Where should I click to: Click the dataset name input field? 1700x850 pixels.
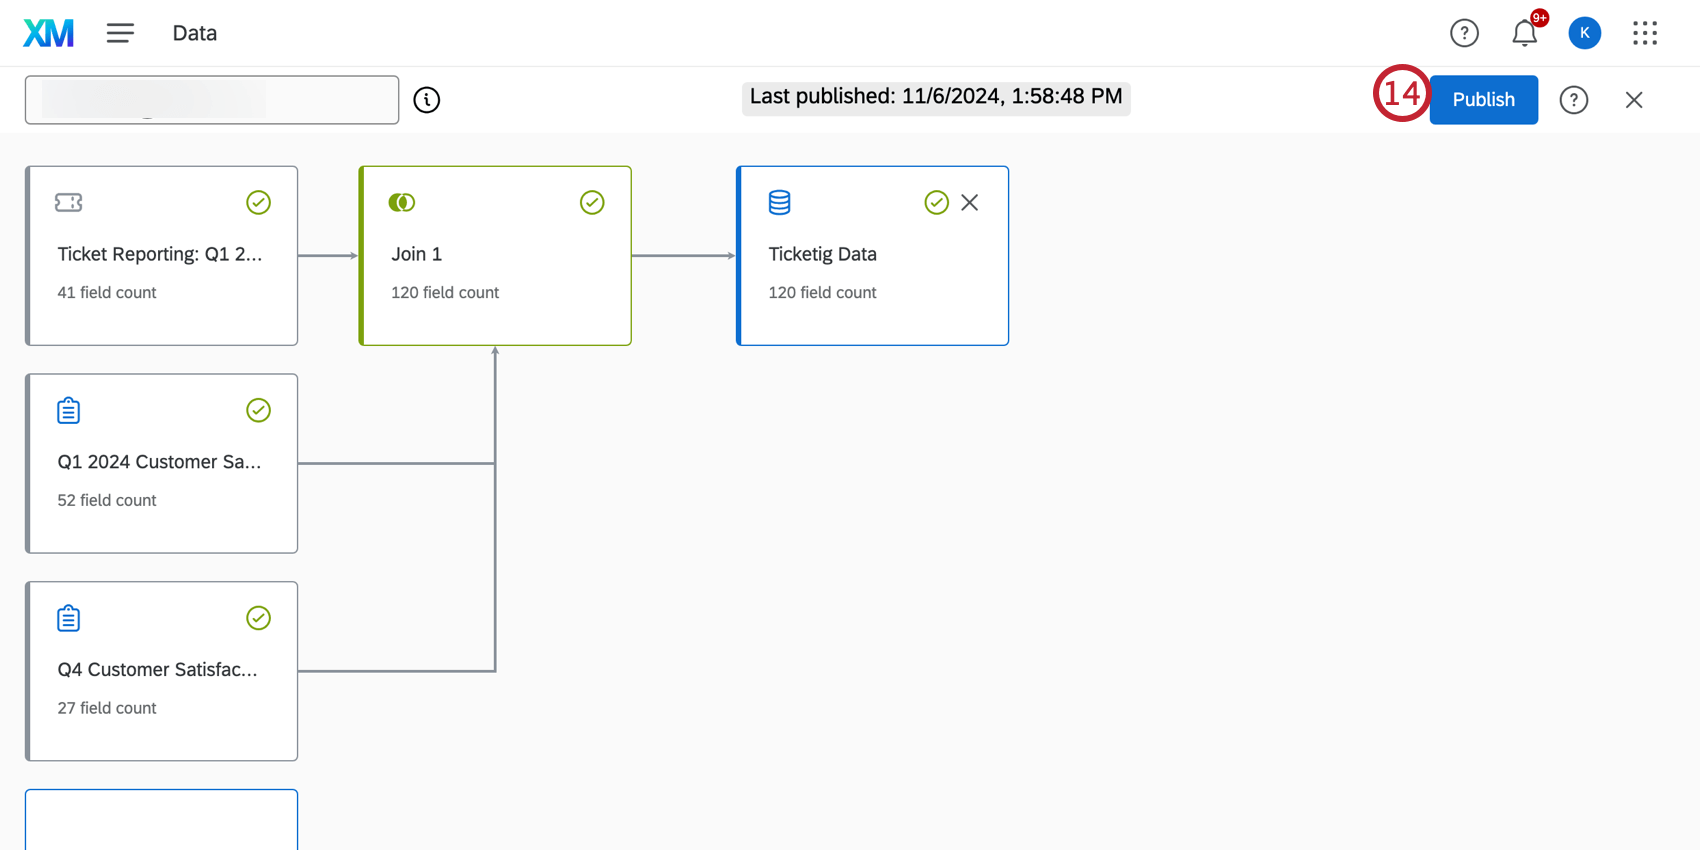coord(211,99)
